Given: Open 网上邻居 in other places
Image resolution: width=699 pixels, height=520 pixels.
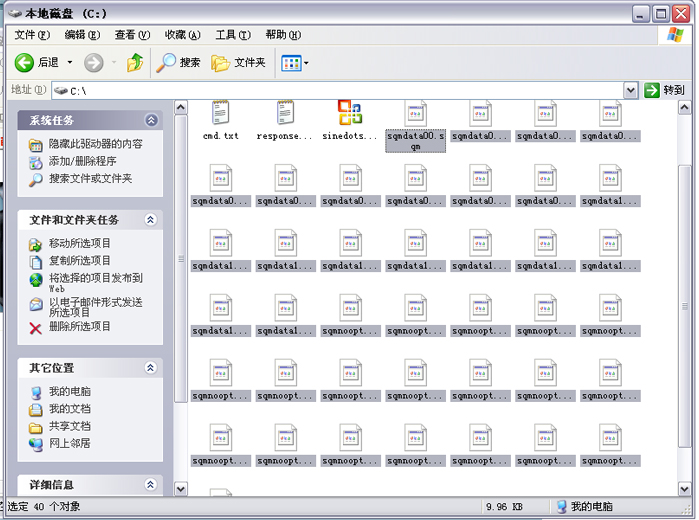Looking at the screenshot, I should point(70,443).
